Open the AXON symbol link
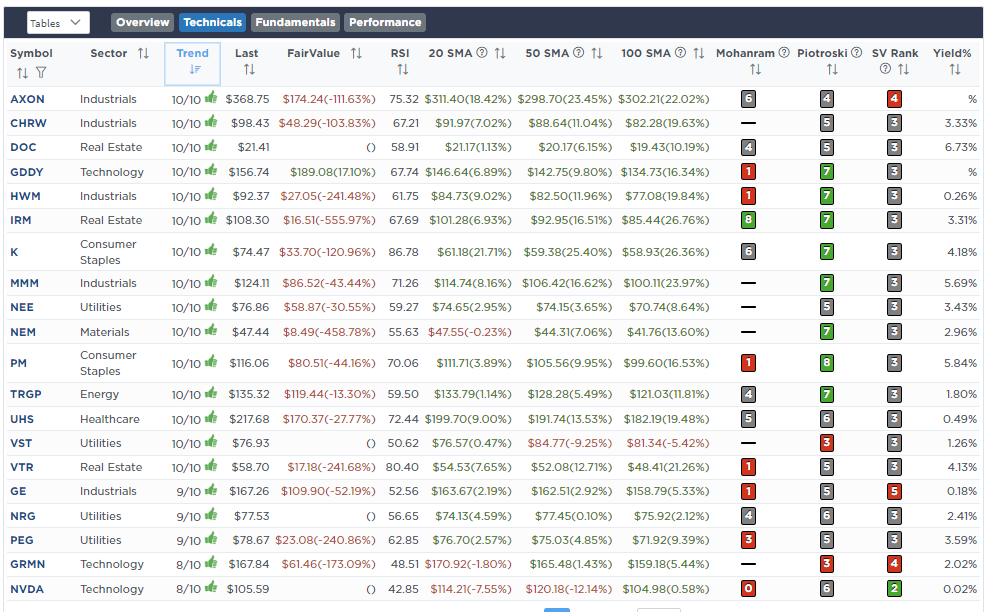987x612 pixels. pyautogui.click(x=27, y=99)
